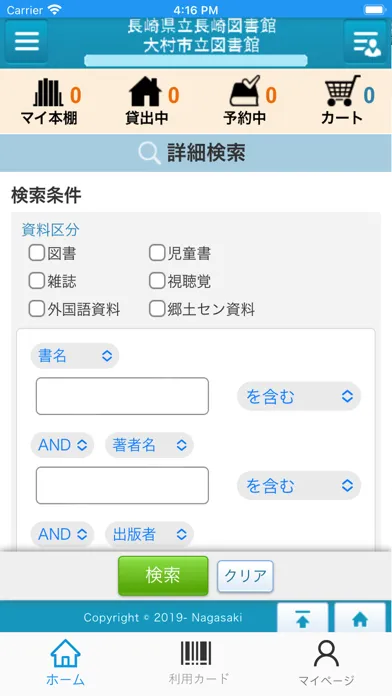Tap the green 検索 button
Viewport: 392px width, 696px height.
pos(163,576)
